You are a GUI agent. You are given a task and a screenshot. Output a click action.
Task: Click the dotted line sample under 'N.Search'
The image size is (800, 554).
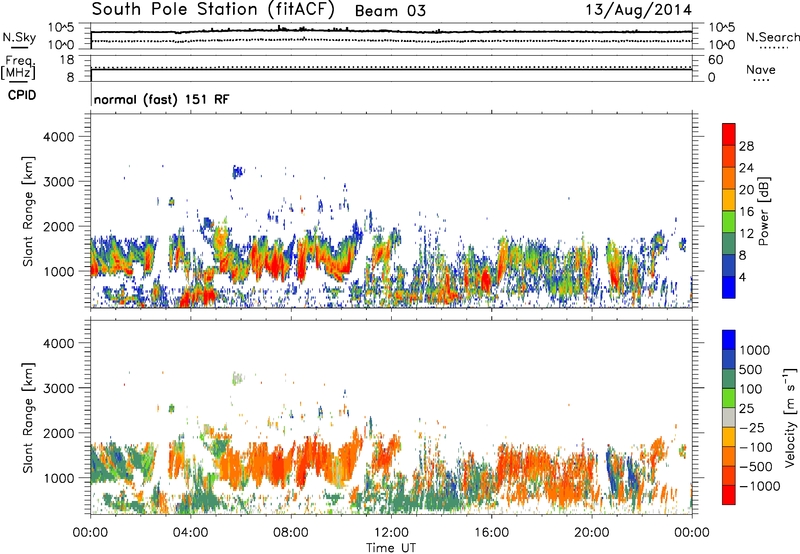pos(773,48)
